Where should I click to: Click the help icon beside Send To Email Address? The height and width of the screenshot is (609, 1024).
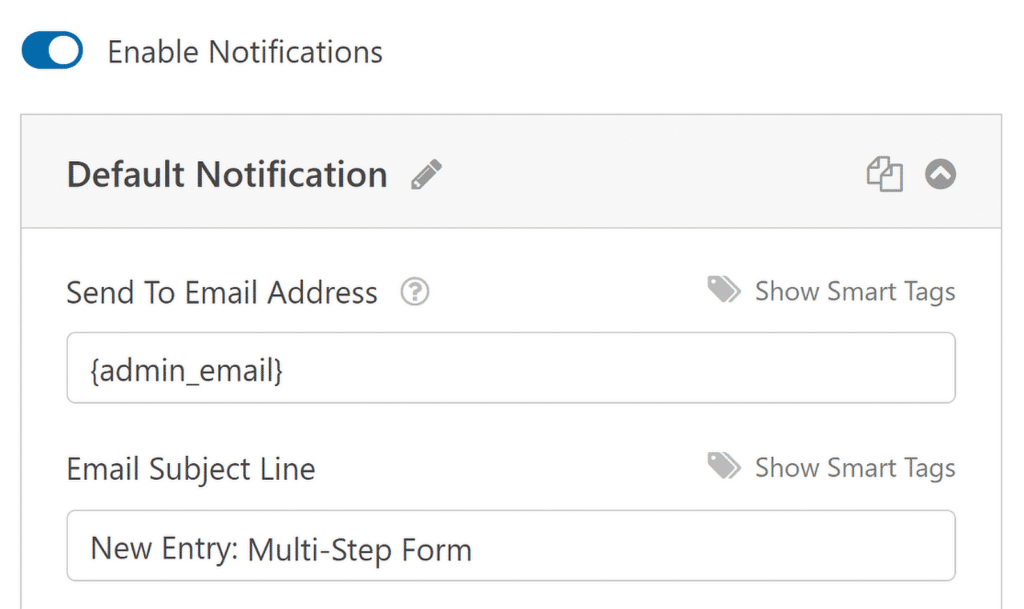coord(414,291)
